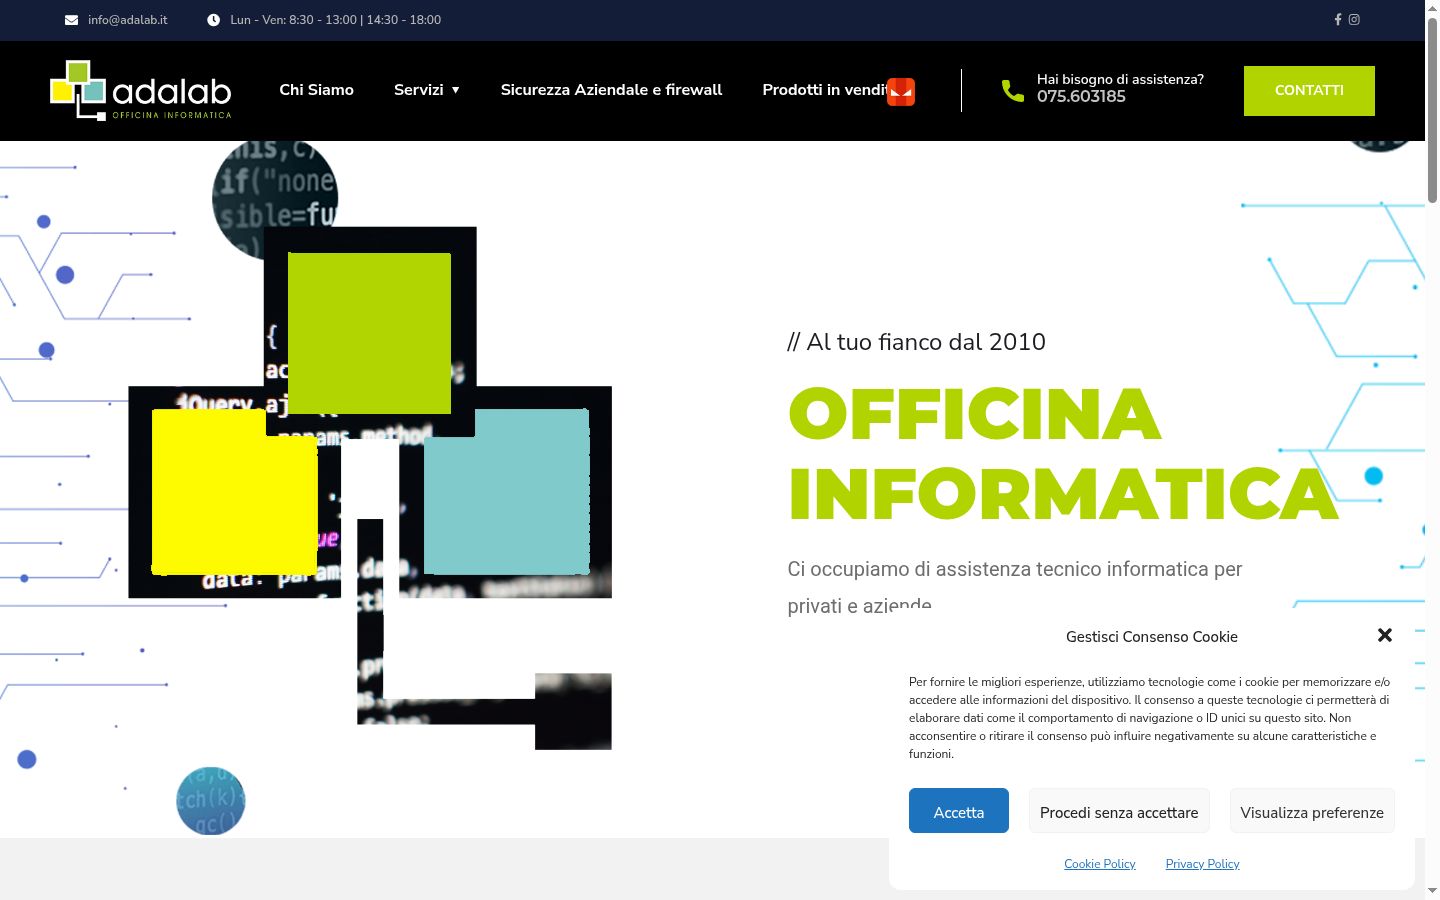1440x900 pixels.
Task: Click the OFFICINA INFORMATICA heading
Action: tap(1063, 454)
